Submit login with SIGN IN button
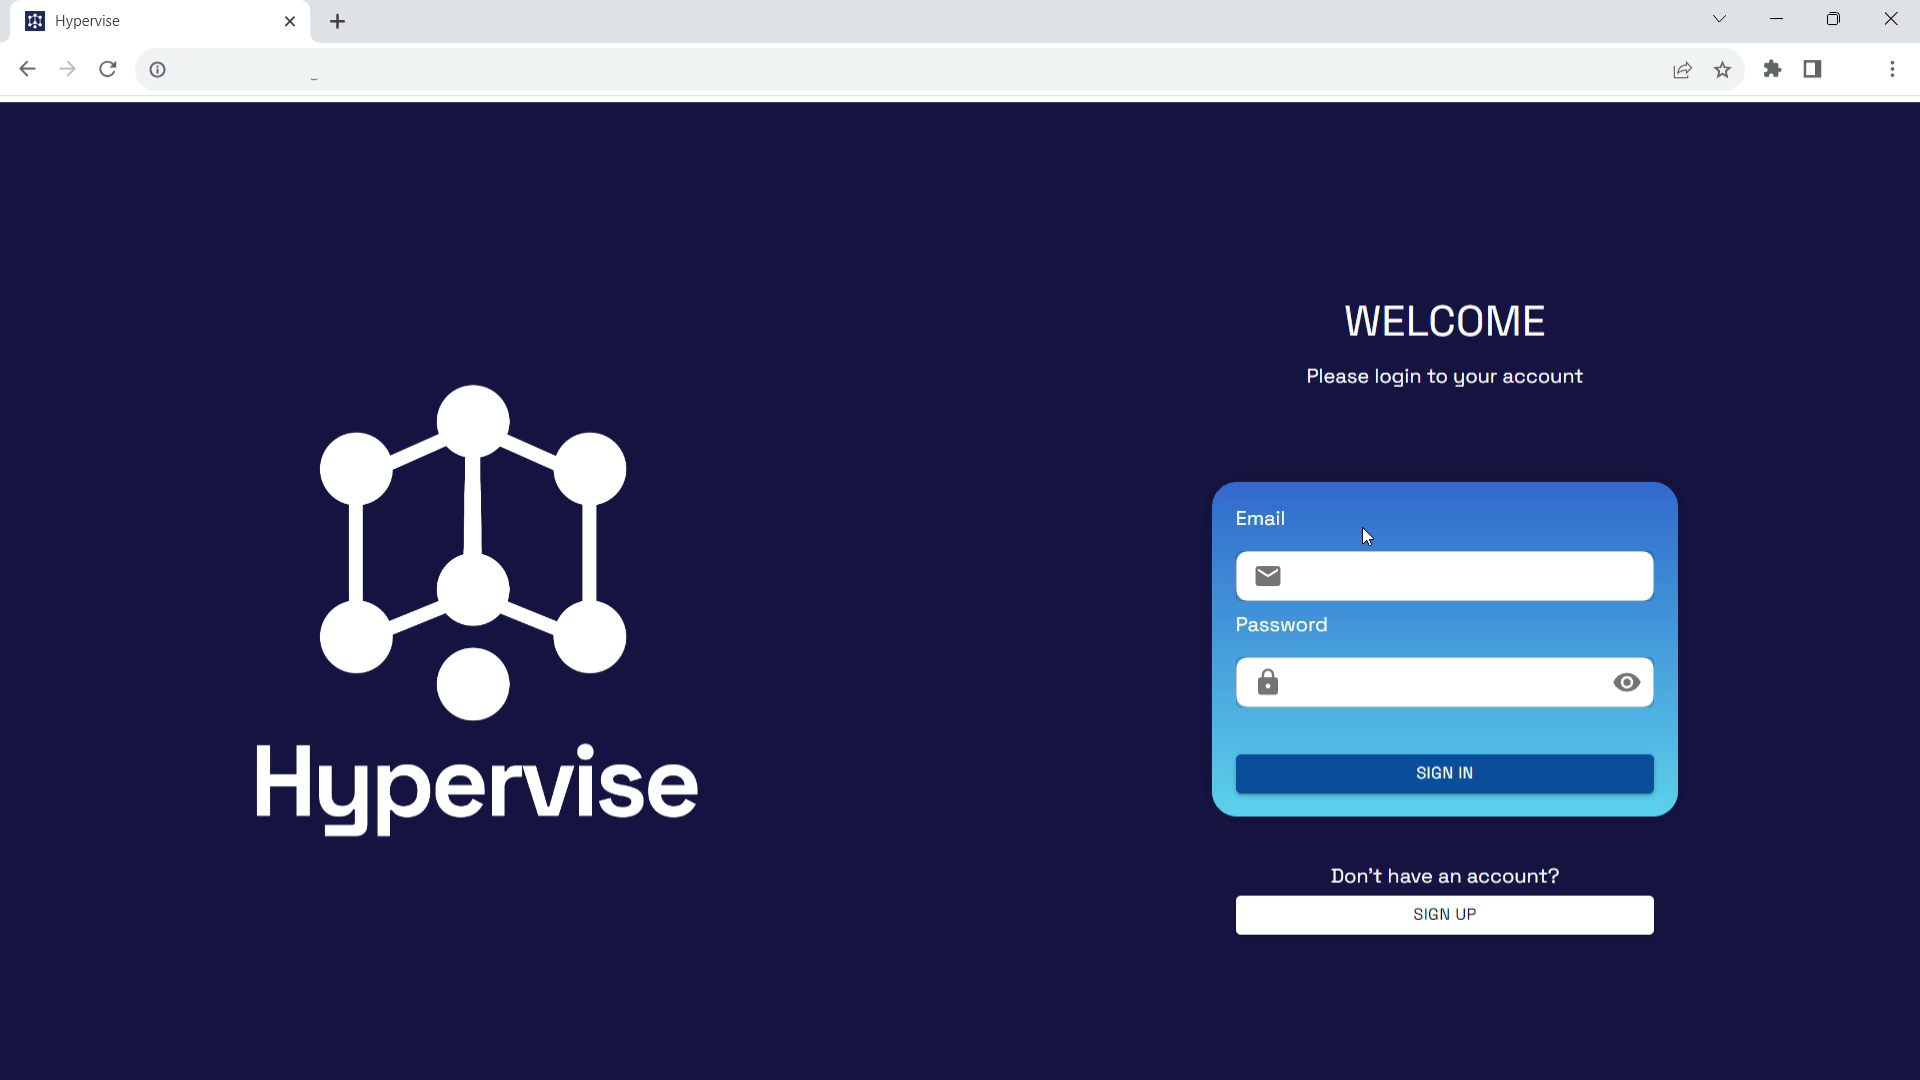This screenshot has height=1080, width=1920. (1444, 773)
